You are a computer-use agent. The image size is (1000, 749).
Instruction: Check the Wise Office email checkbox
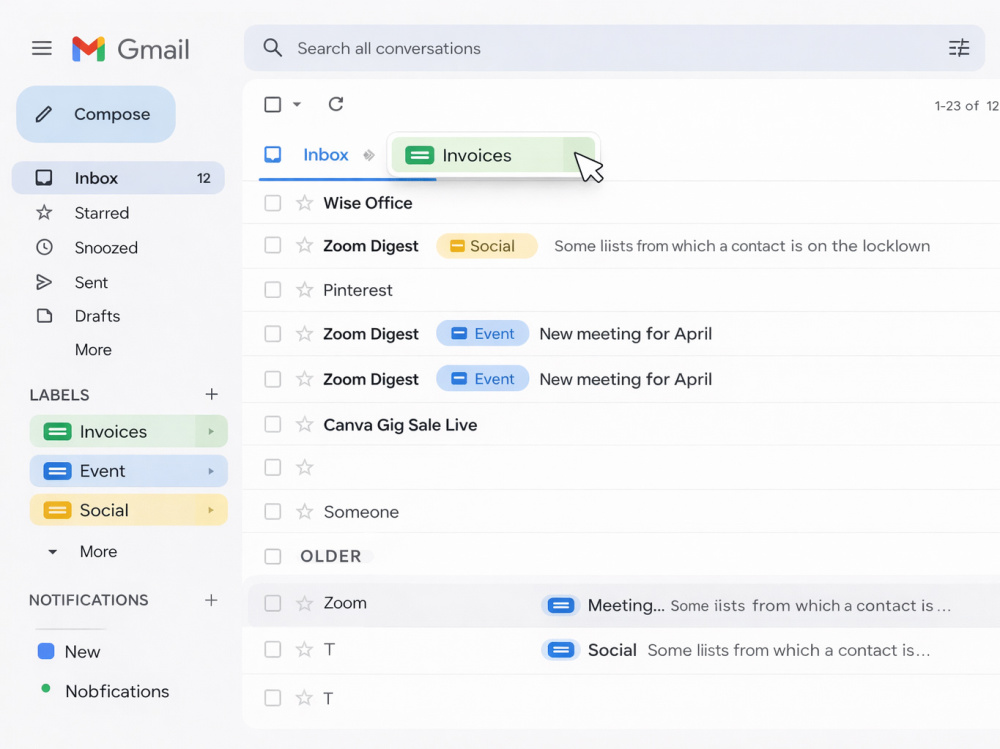click(273, 203)
